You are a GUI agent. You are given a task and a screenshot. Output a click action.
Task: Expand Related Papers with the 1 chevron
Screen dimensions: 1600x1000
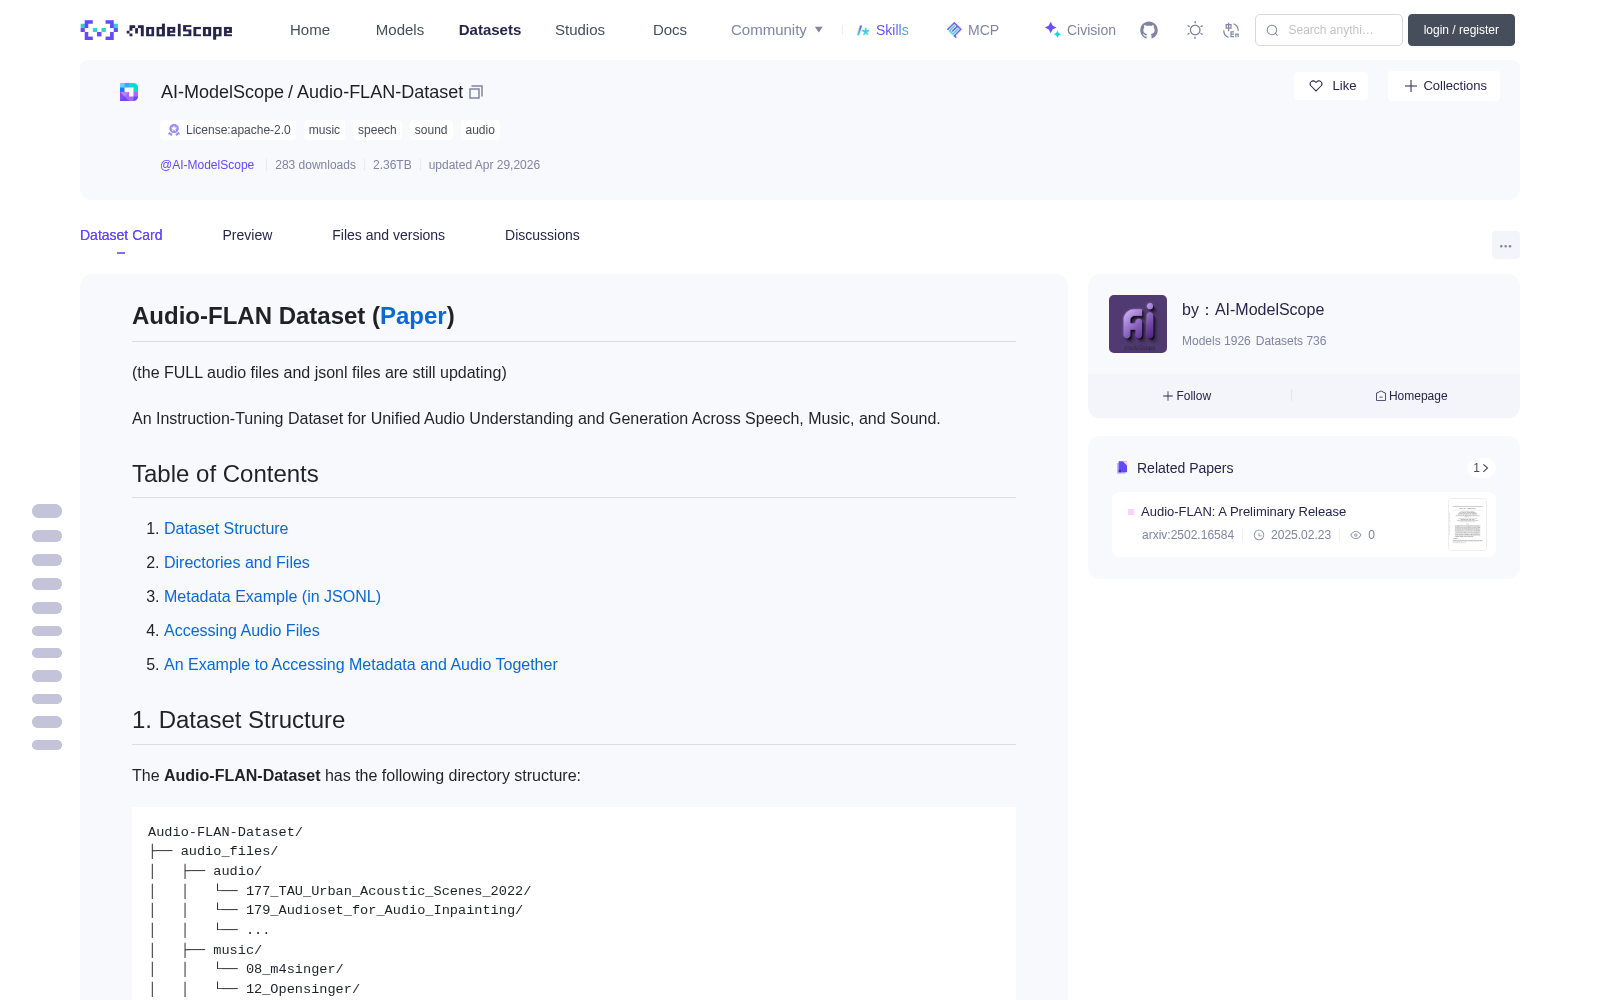[x=1481, y=468]
